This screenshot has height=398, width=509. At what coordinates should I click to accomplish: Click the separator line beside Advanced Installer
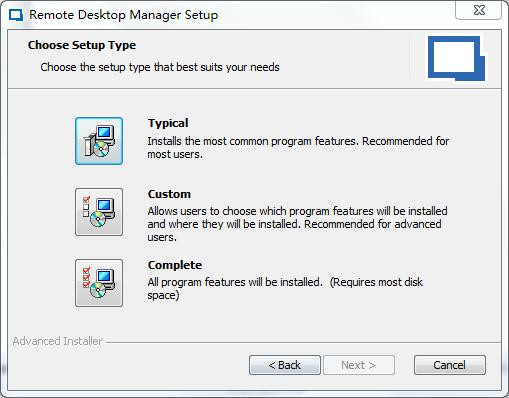click(x=303, y=342)
